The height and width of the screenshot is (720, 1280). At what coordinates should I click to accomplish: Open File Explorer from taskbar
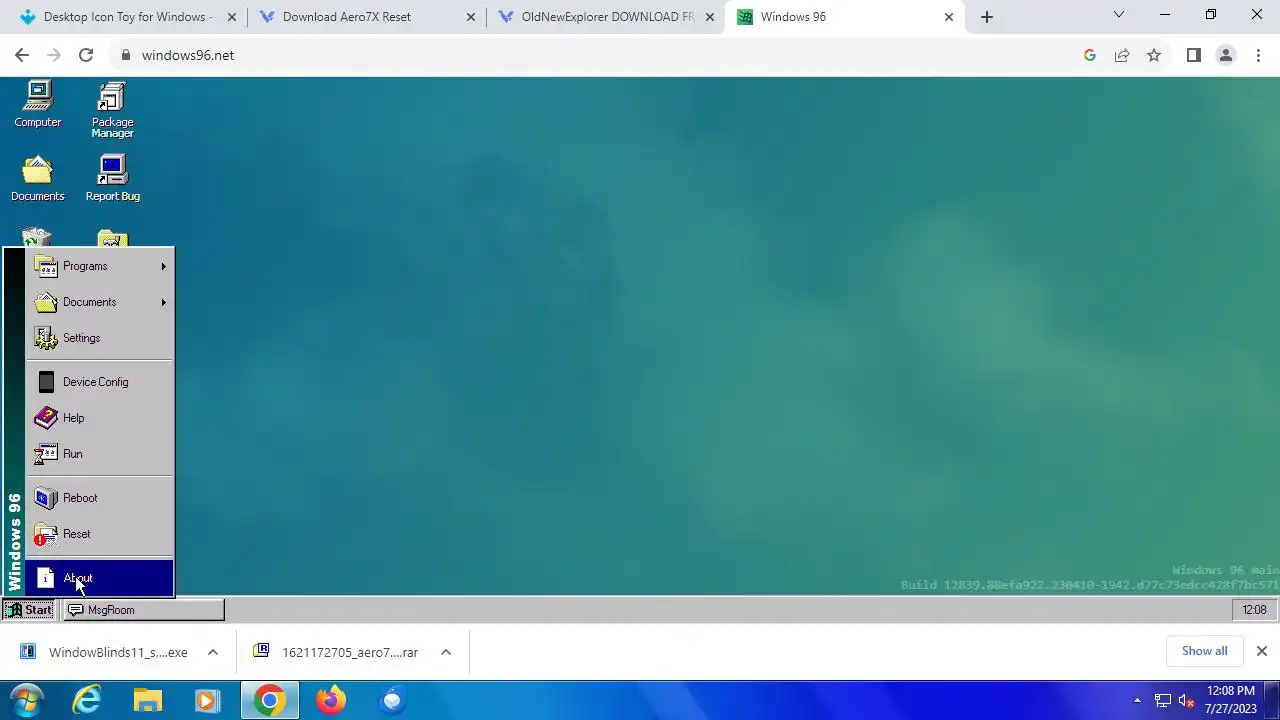point(147,701)
